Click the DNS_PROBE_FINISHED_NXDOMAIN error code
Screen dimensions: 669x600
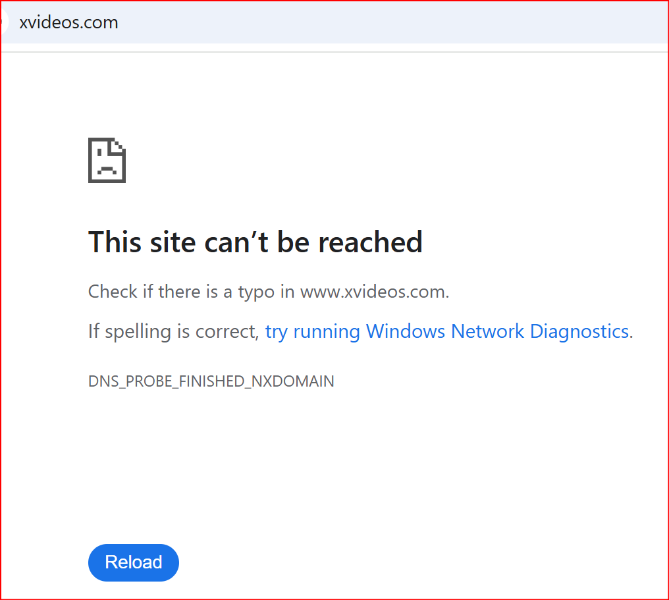[x=211, y=381]
